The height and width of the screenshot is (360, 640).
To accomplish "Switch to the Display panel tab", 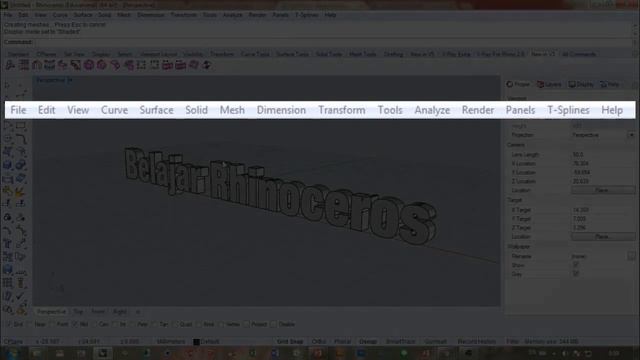I will click(581, 84).
